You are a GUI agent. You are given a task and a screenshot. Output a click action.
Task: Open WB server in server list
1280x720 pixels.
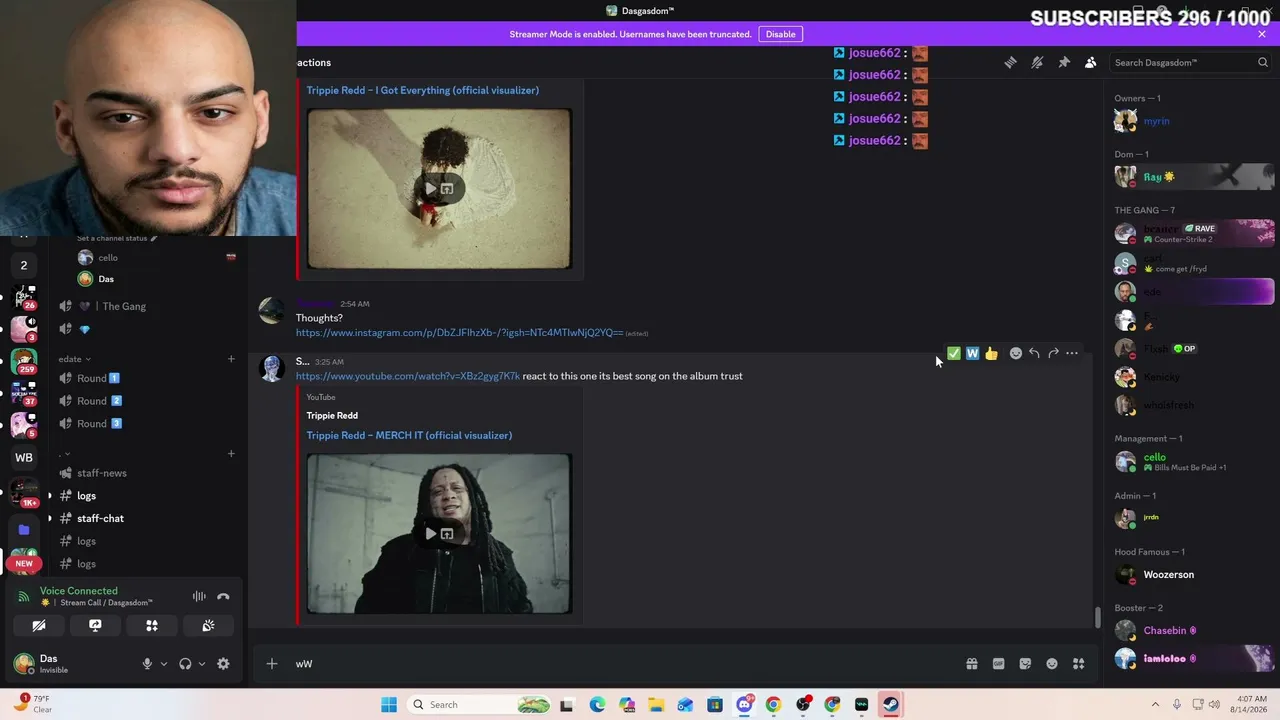24,457
